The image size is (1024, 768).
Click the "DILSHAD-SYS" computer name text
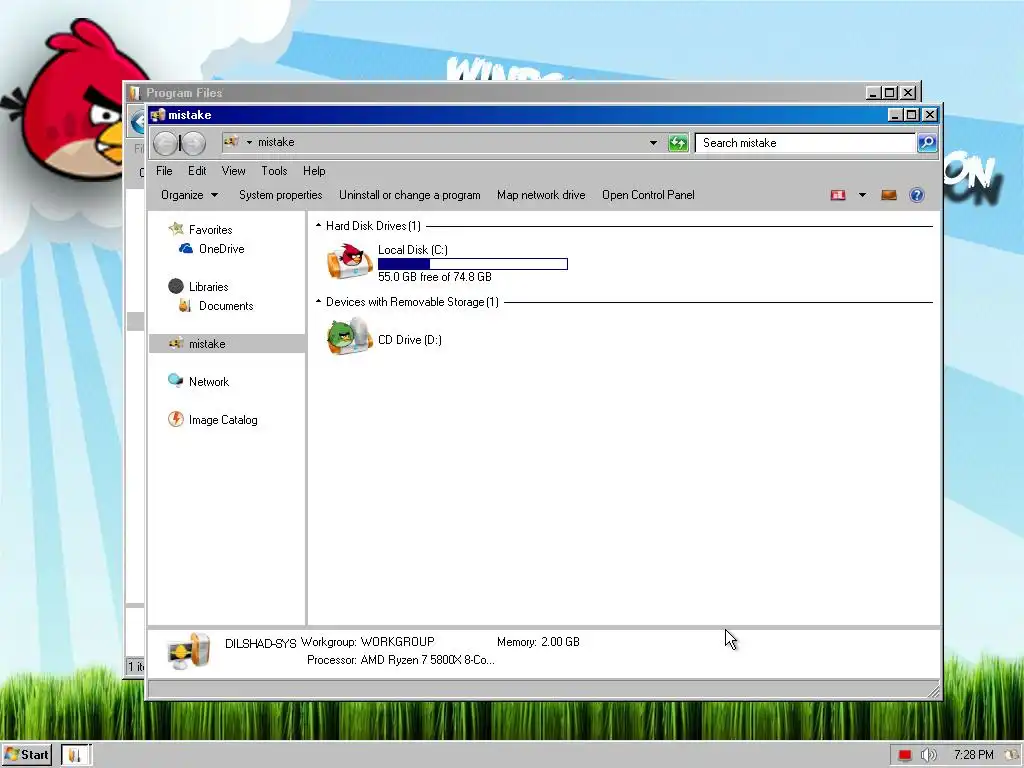click(x=261, y=643)
